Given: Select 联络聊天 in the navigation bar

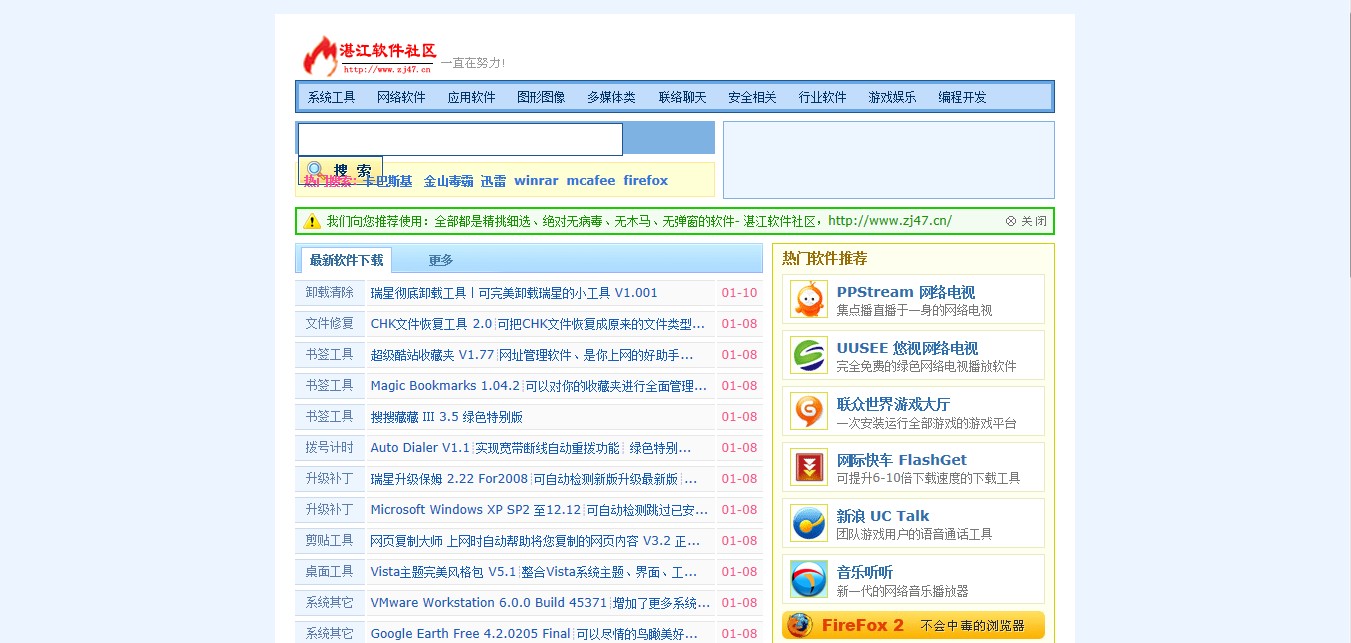Looking at the screenshot, I should tap(682, 97).
